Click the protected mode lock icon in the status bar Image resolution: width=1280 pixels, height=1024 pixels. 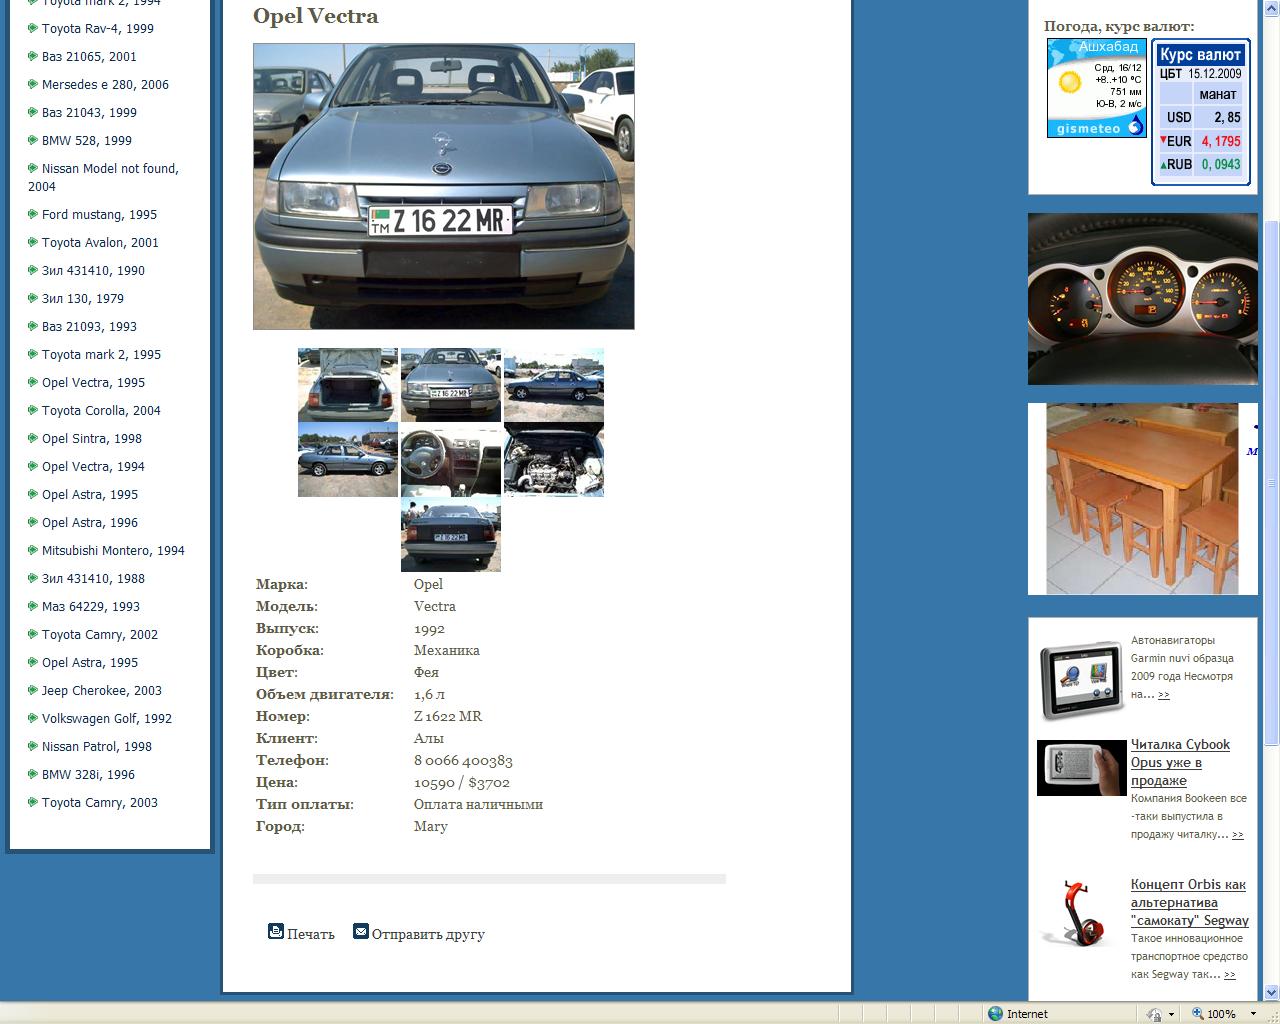[1155, 1013]
